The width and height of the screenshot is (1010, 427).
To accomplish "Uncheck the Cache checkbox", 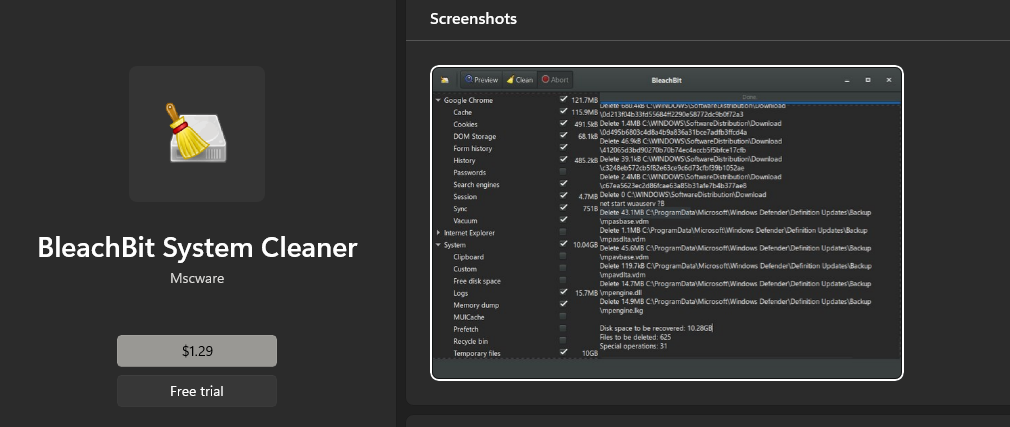I will (x=564, y=111).
